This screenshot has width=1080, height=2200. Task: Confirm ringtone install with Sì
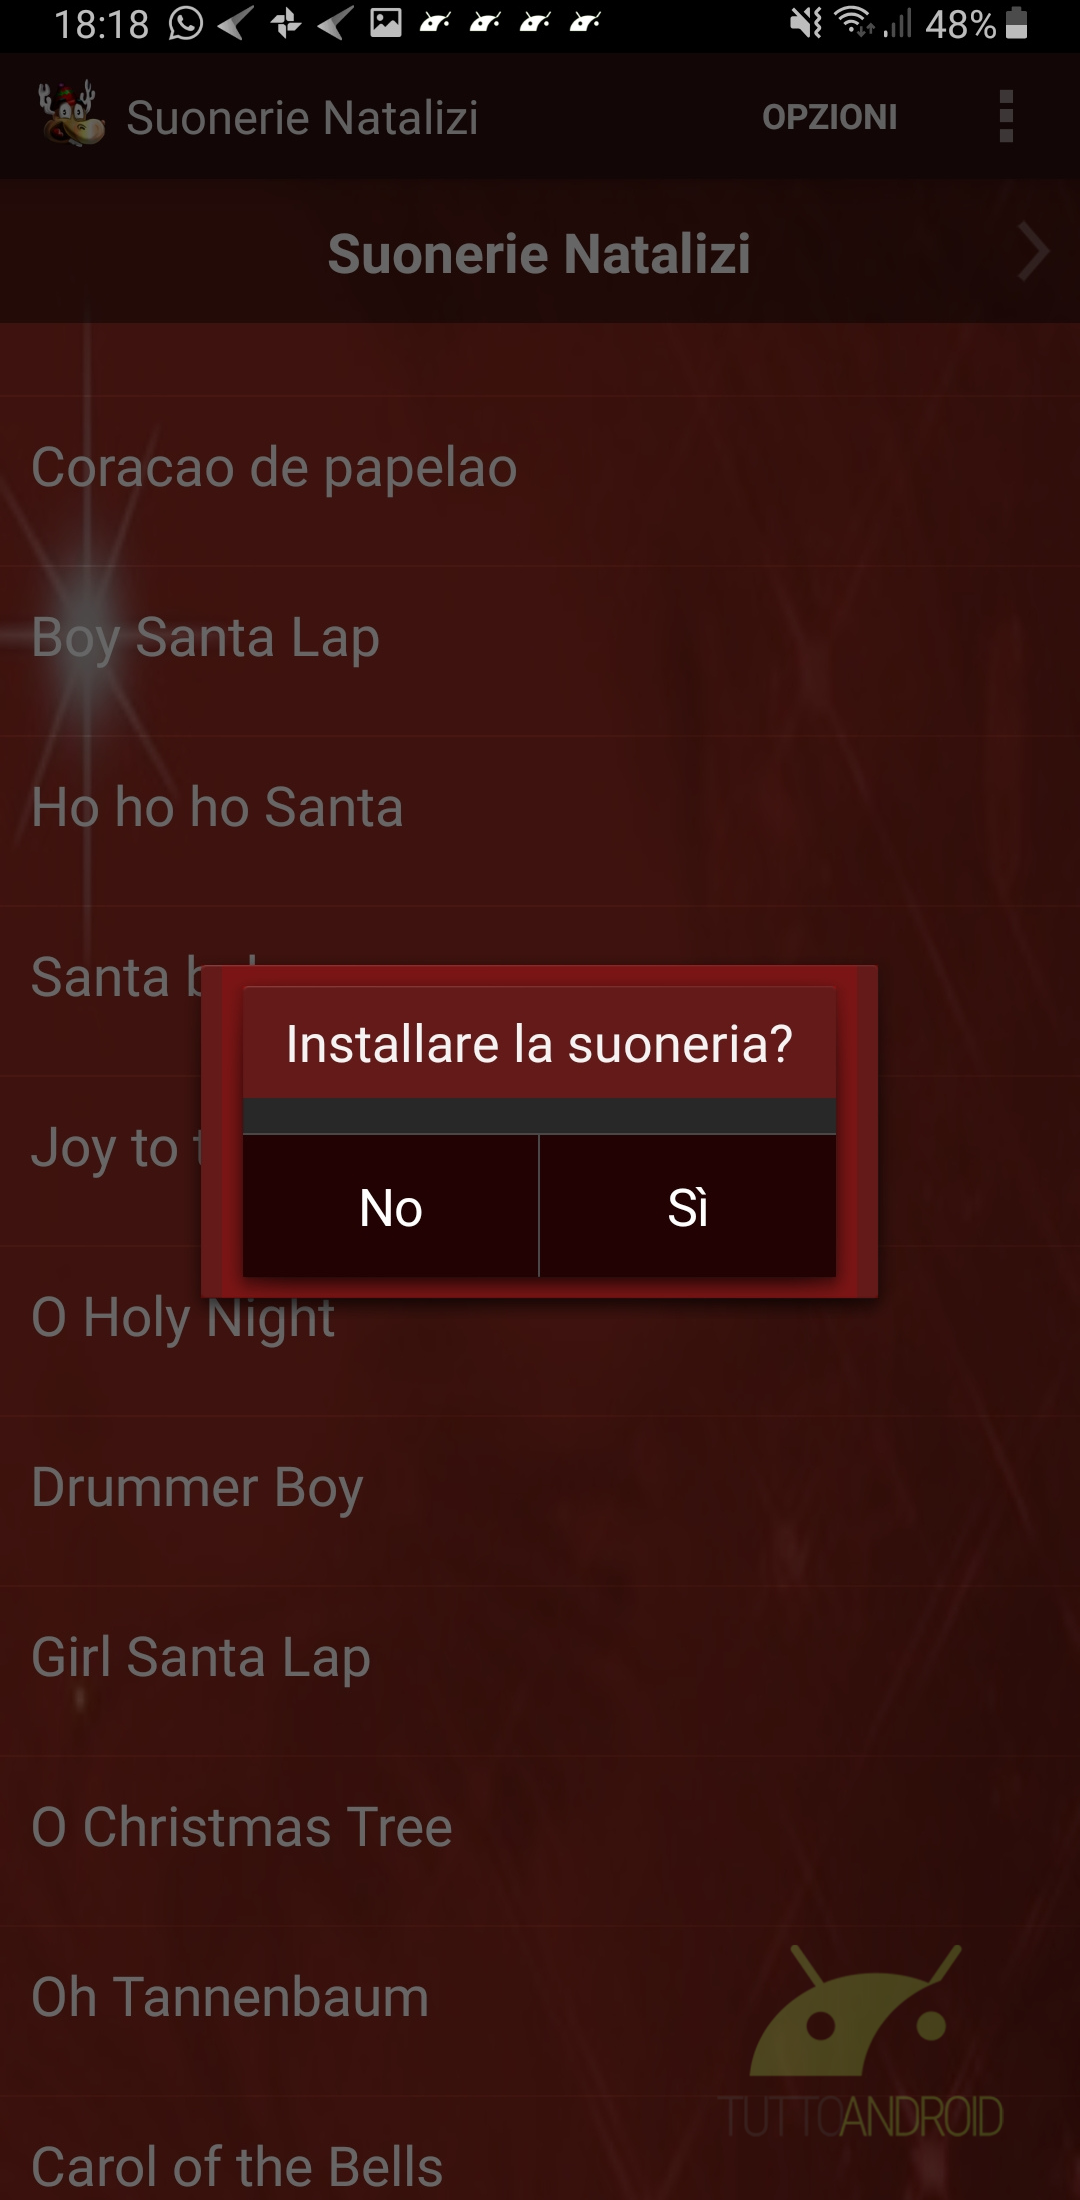pyautogui.click(x=688, y=1206)
